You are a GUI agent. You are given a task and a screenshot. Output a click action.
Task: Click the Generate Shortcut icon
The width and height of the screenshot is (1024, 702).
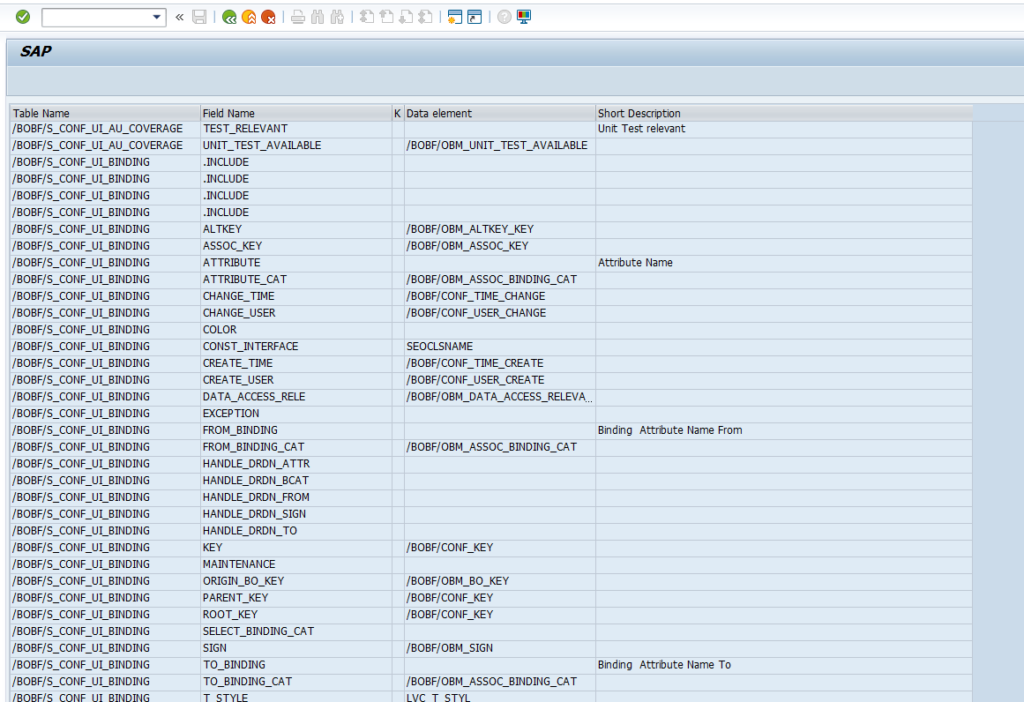(475, 17)
